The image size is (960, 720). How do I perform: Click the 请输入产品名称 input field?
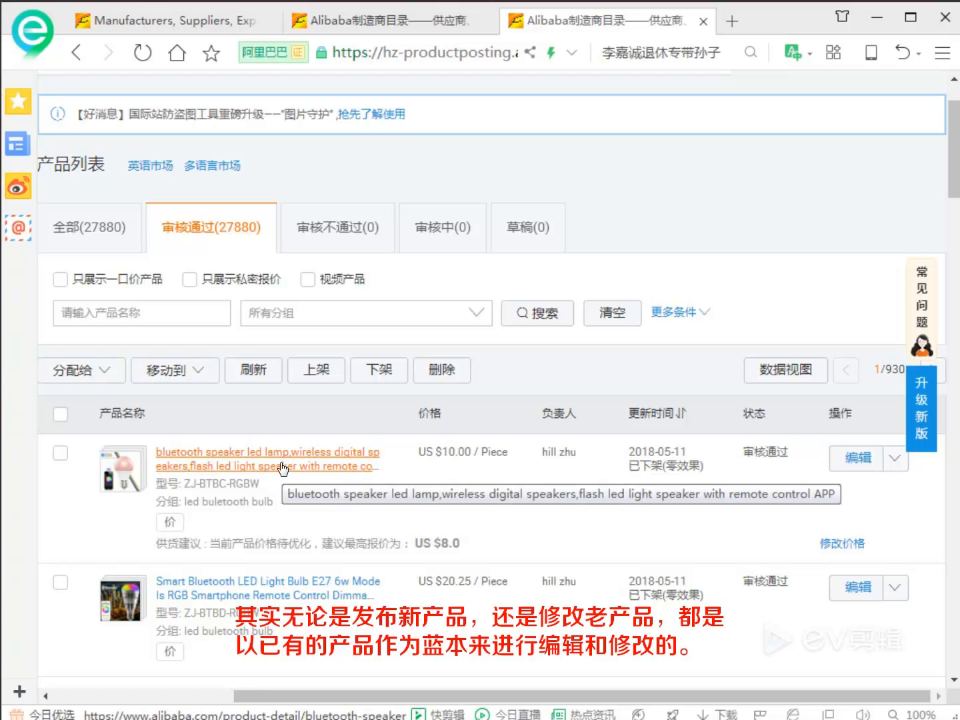(x=141, y=313)
